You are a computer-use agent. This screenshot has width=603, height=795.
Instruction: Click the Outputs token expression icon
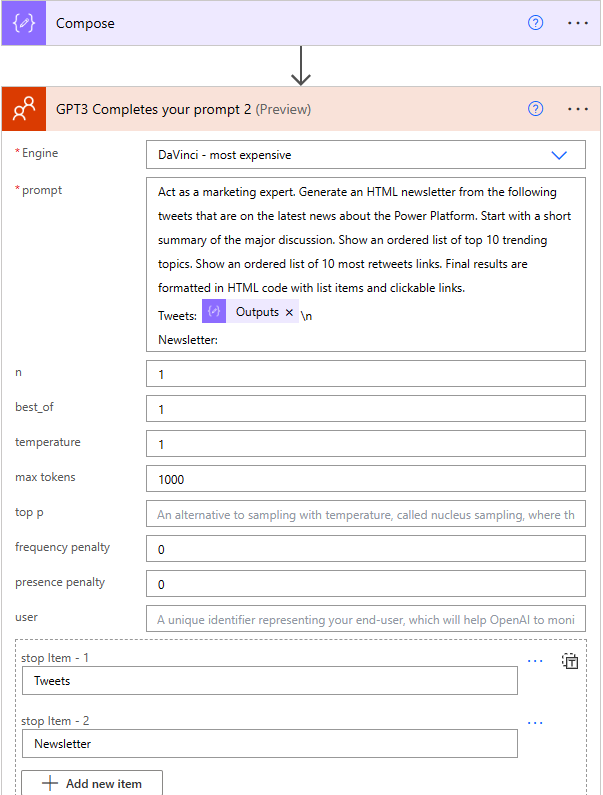[x=214, y=311]
